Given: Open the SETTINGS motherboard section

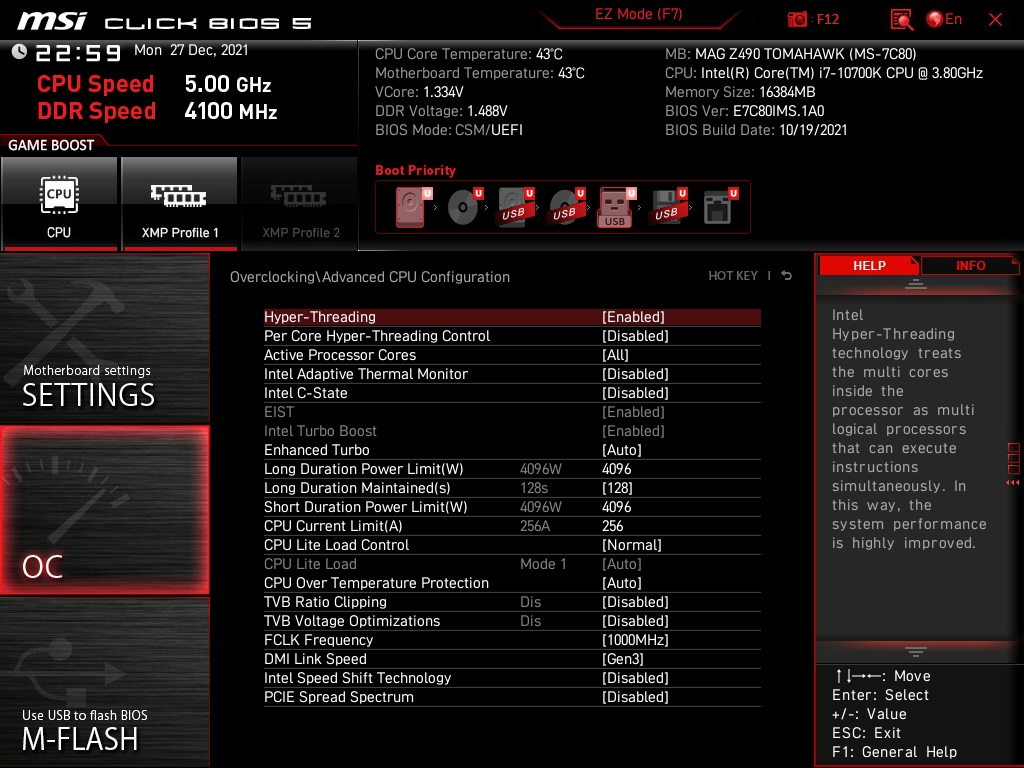Looking at the screenshot, I should (x=105, y=339).
